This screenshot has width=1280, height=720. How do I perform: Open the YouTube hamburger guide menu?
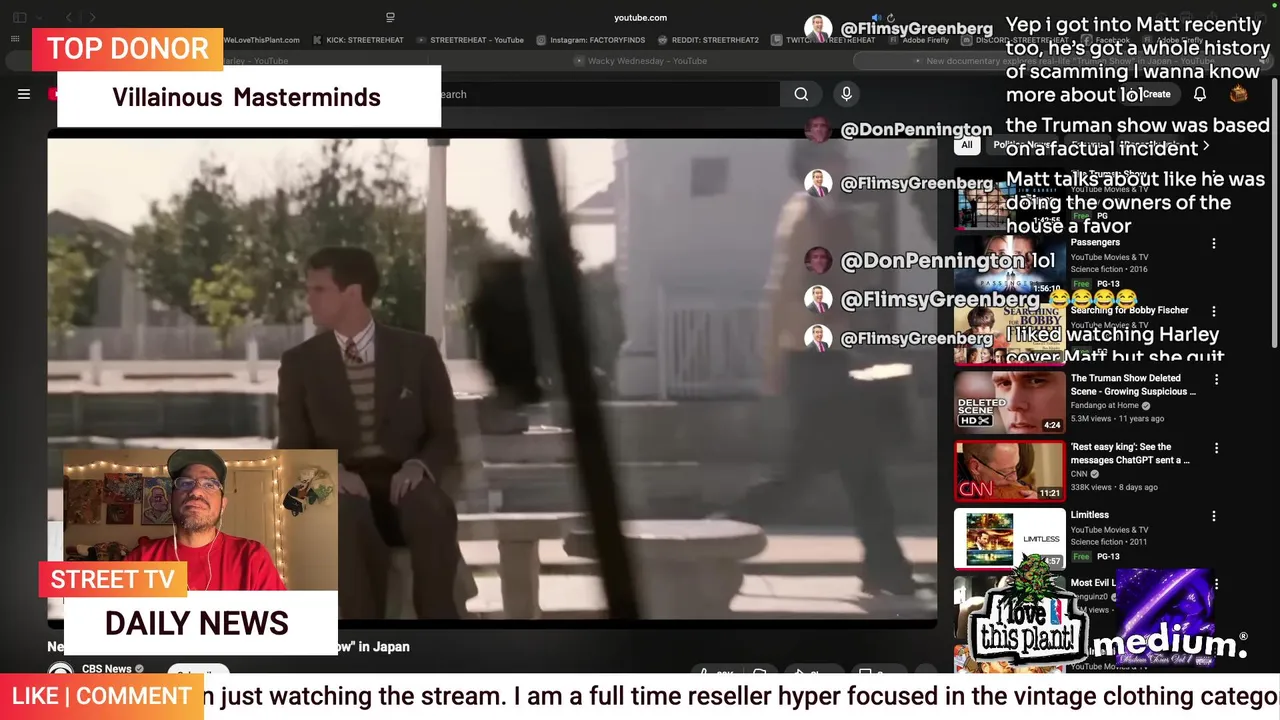tap(24, 94)
